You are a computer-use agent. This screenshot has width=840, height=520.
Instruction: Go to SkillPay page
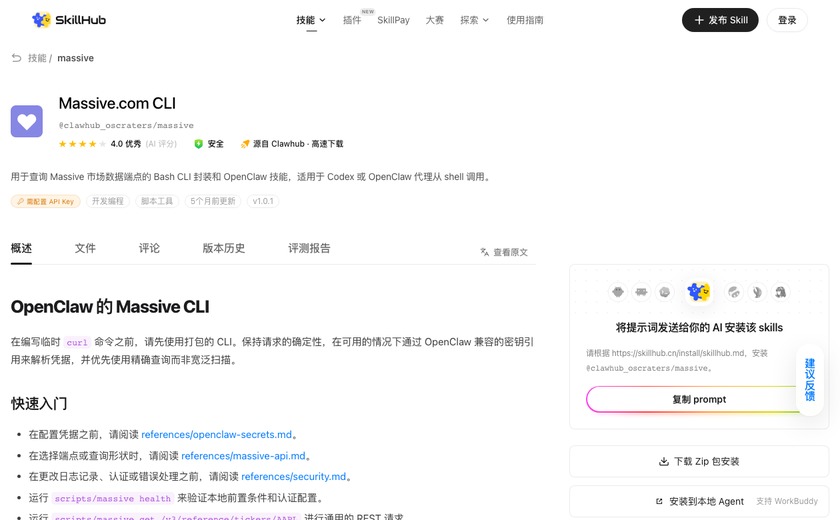click(393, 20)
